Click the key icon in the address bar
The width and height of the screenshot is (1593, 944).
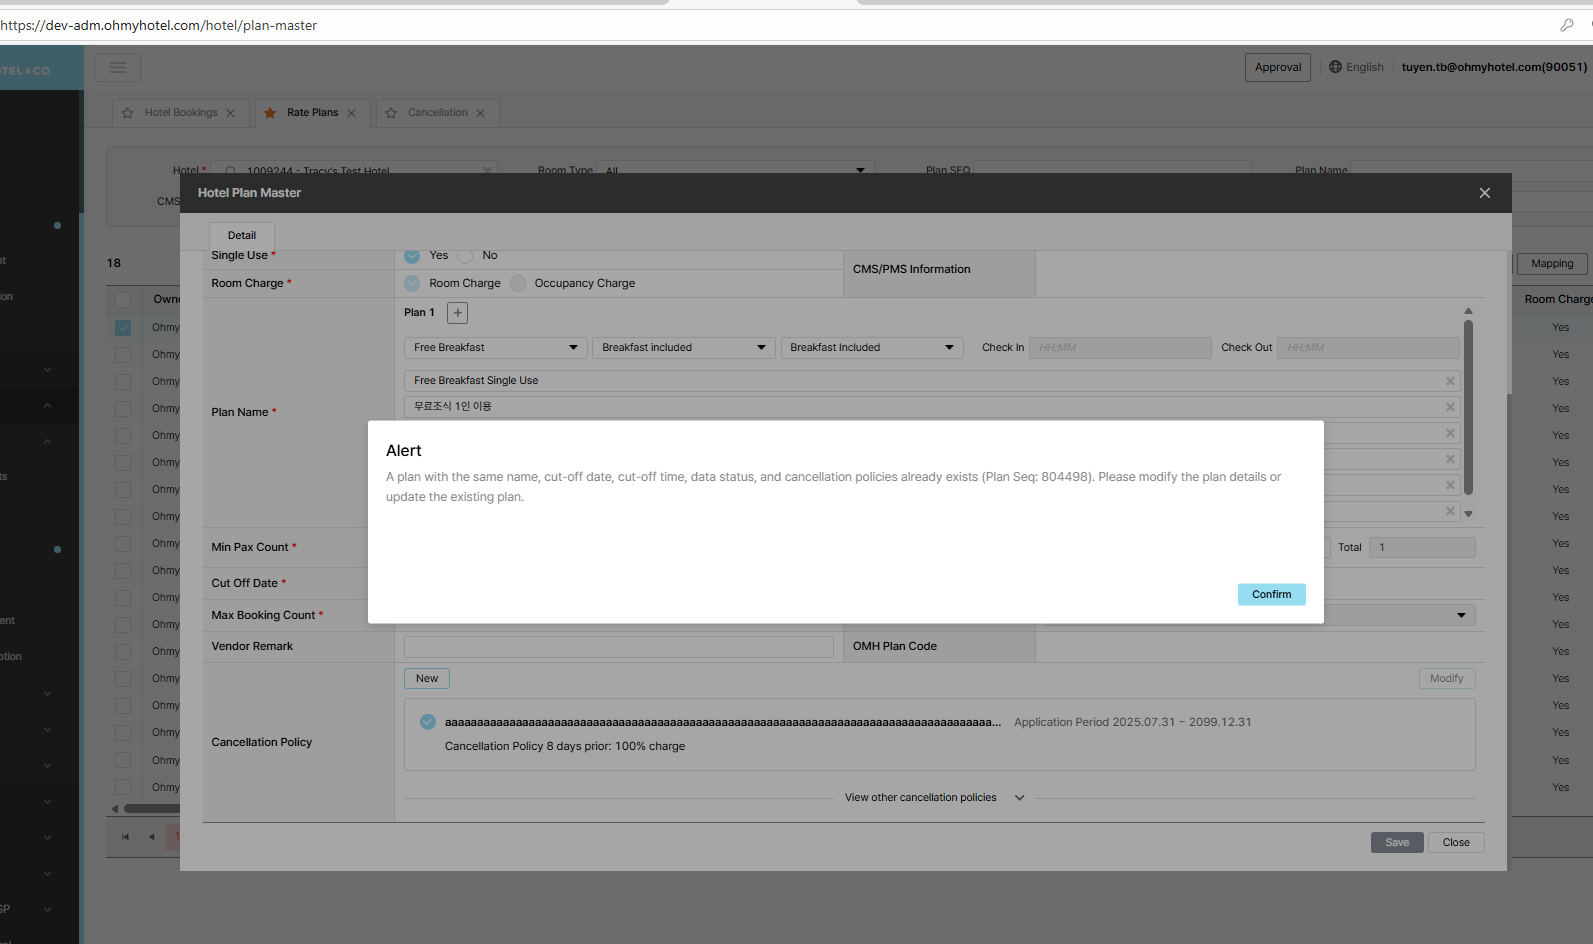(x=1566, y=25)
